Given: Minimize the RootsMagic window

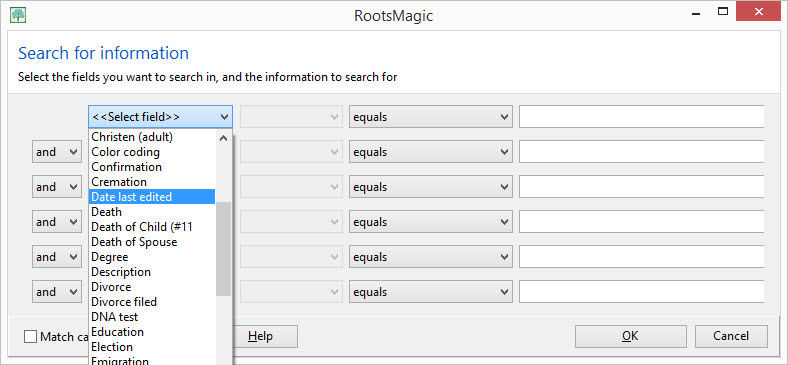Looking at the screenshot, I should [696, 14].
